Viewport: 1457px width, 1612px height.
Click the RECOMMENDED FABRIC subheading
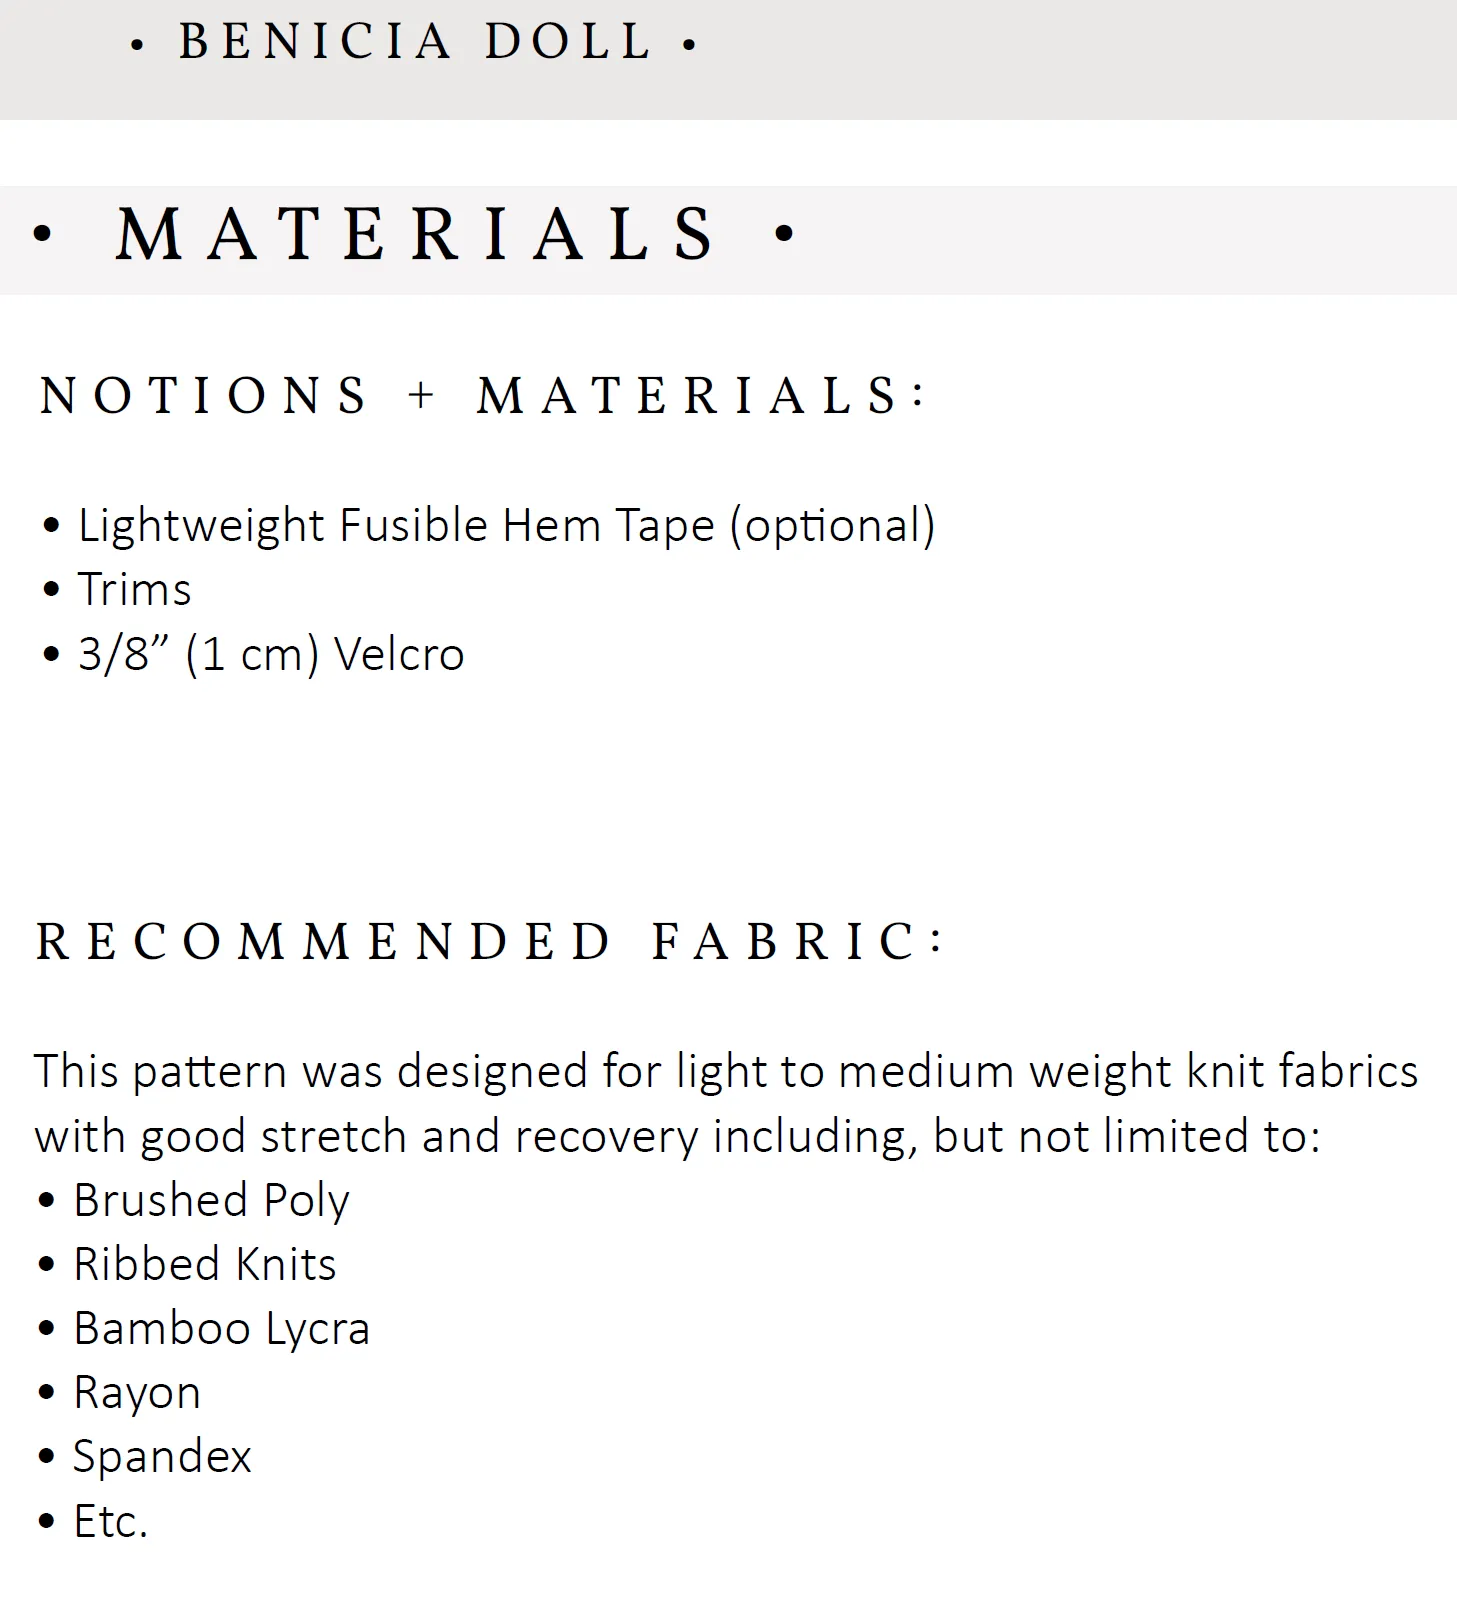pos(489,941)
